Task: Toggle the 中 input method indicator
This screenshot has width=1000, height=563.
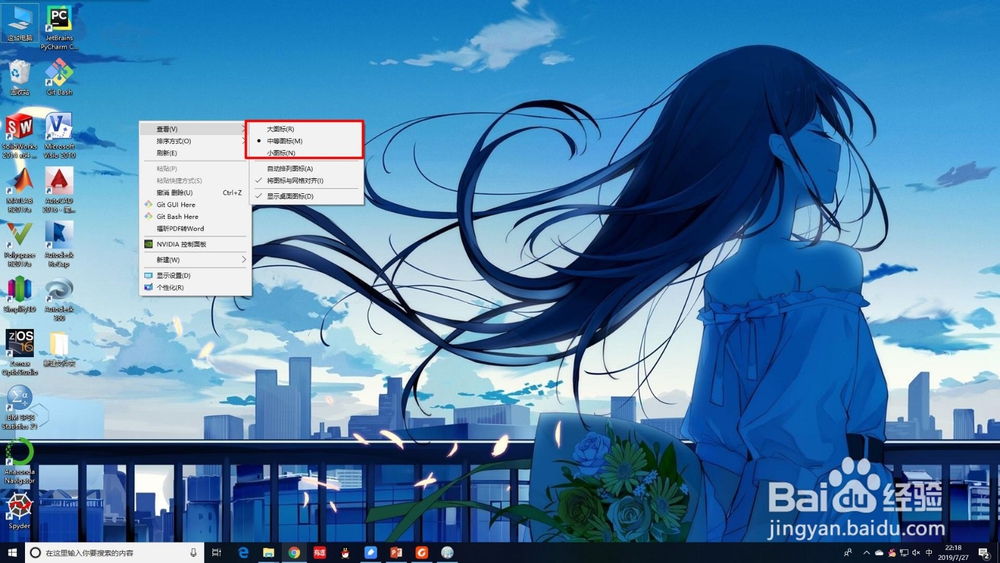Action: point(929,553)
